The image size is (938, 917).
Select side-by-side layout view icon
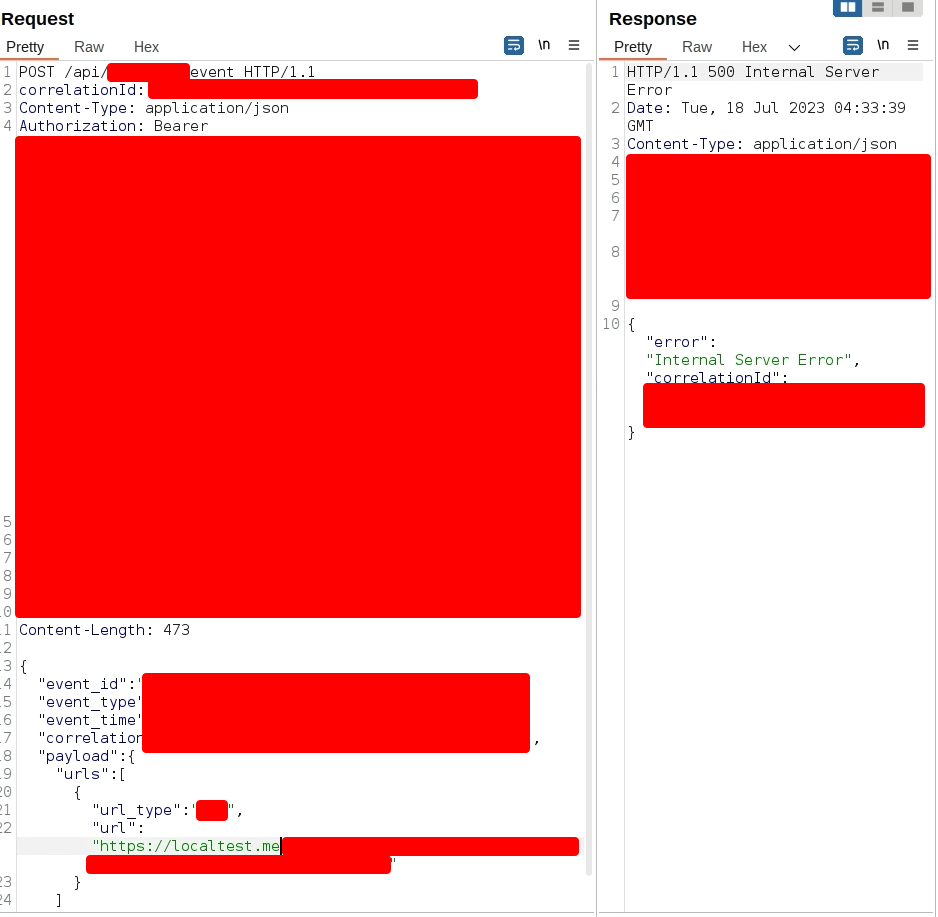point(847,8)
